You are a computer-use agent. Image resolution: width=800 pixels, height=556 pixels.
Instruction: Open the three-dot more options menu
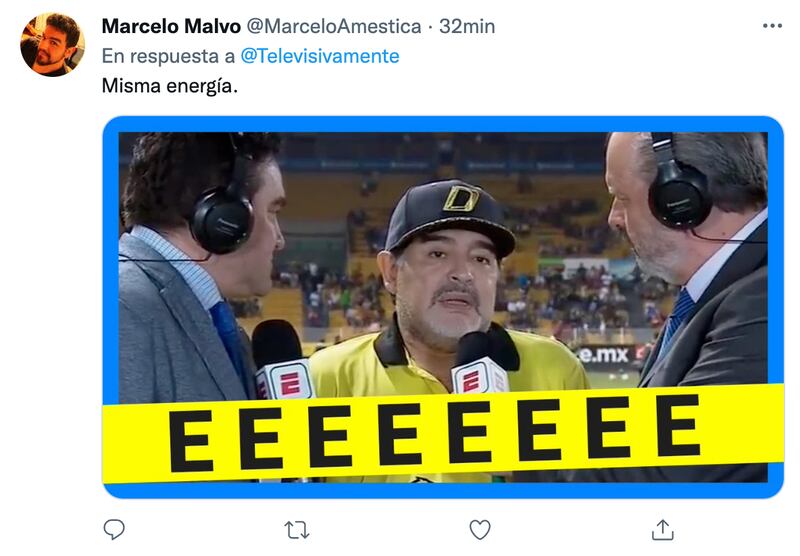pyautogui.click(x=772, y=26)
